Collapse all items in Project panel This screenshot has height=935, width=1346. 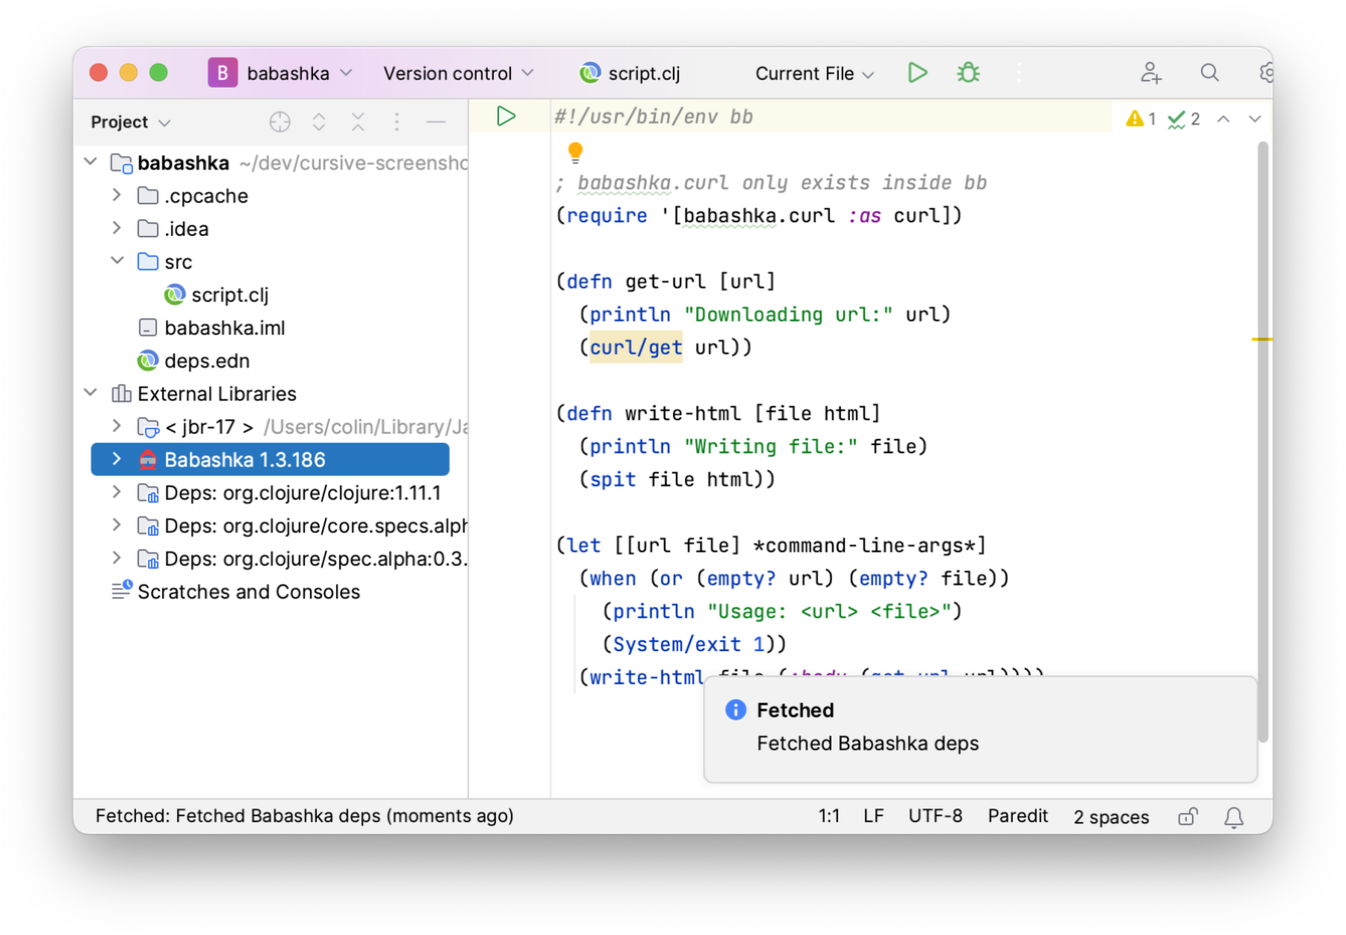pos(358,122)
